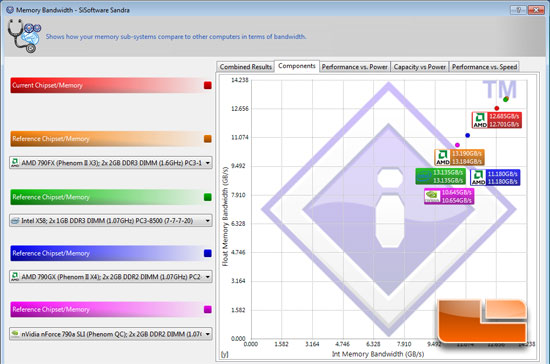This screenshot has height=364, width=550.
Task: Click the Sandra stethoscope icon in header
Action: coord(24,36)
